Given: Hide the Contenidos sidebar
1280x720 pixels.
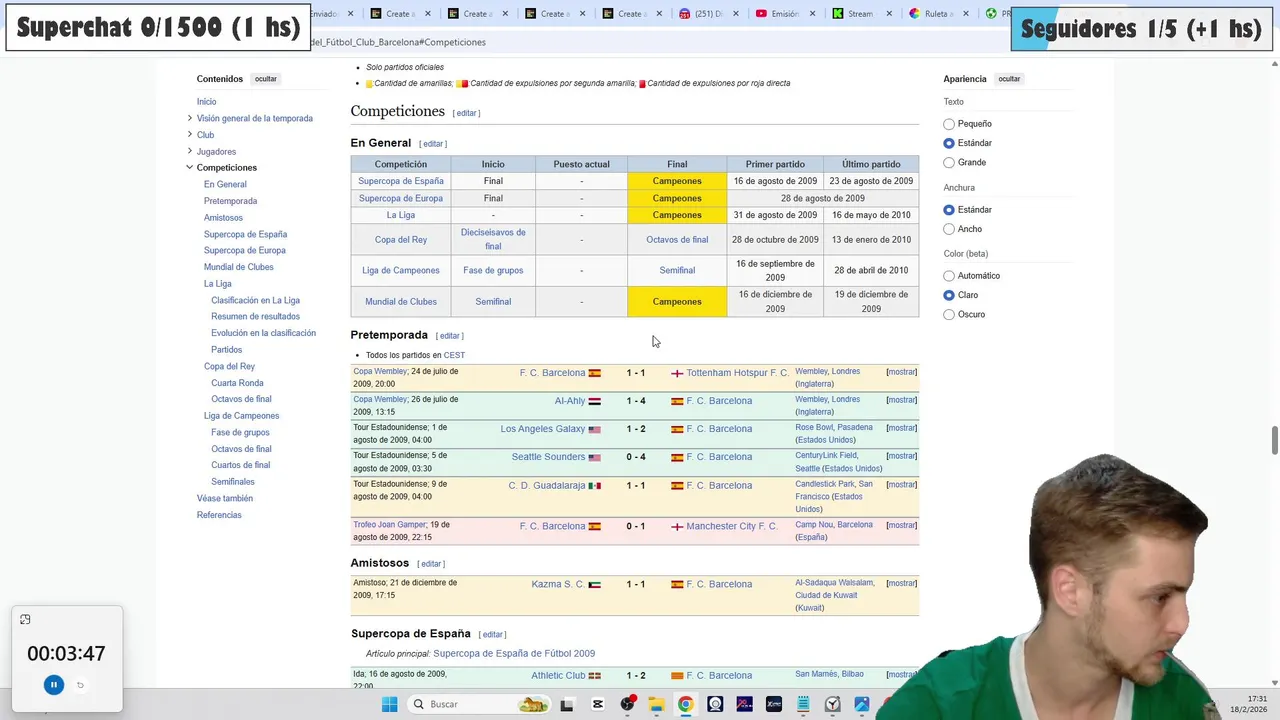Looking at the screenshot, I should 265,79.
